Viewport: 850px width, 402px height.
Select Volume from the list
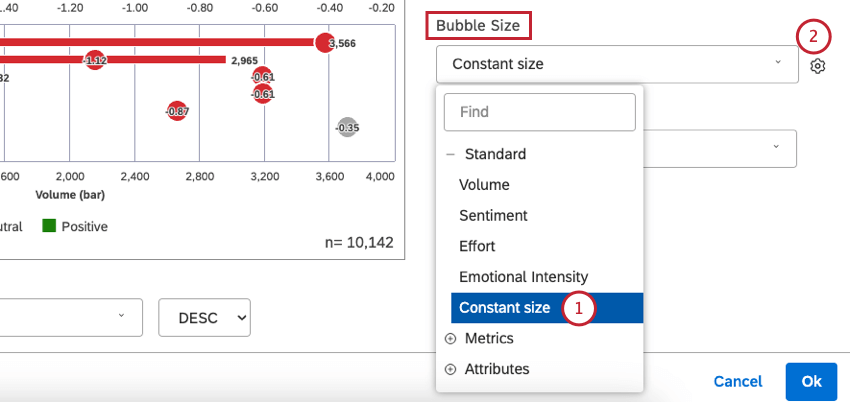click(484, 185)
